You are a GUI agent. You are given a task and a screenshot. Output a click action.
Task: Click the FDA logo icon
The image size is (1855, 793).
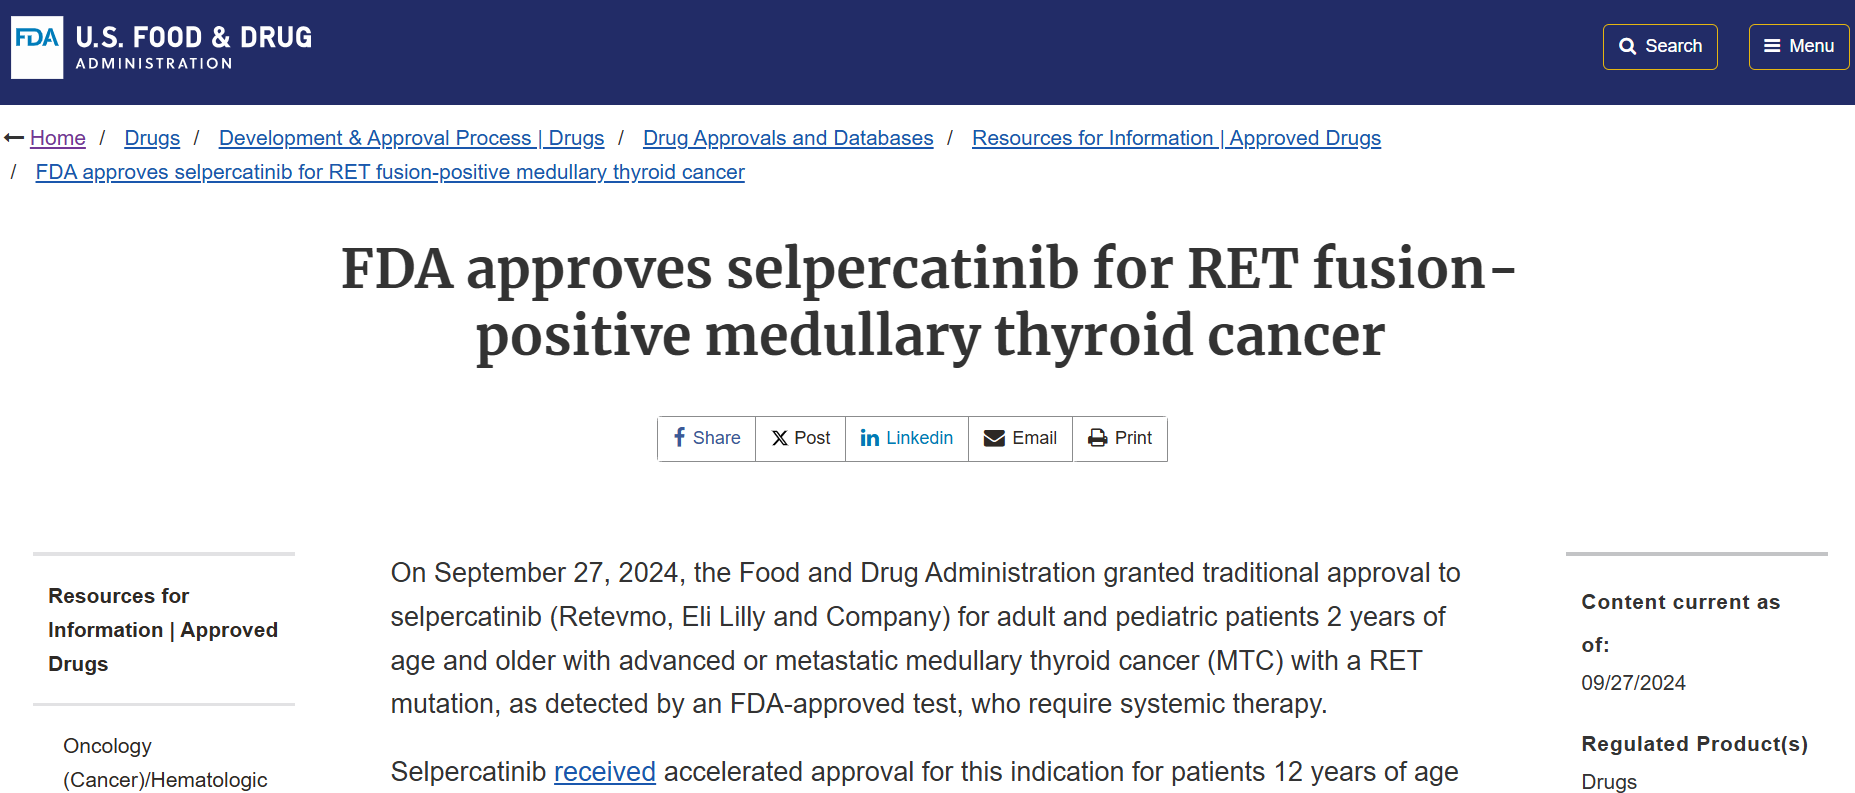tap(37, 47)
